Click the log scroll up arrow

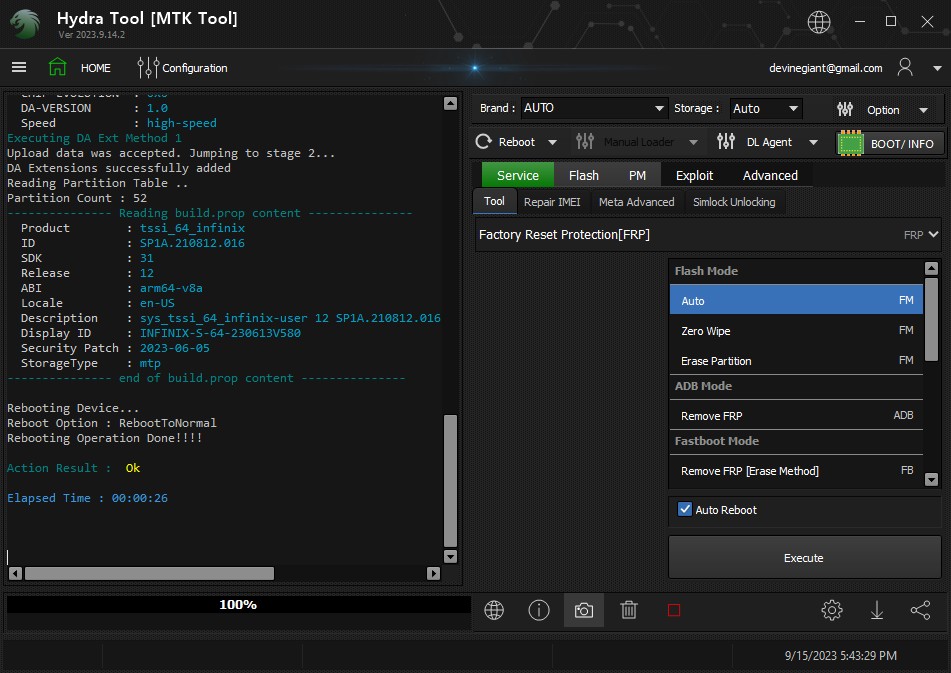coord(450,103)
